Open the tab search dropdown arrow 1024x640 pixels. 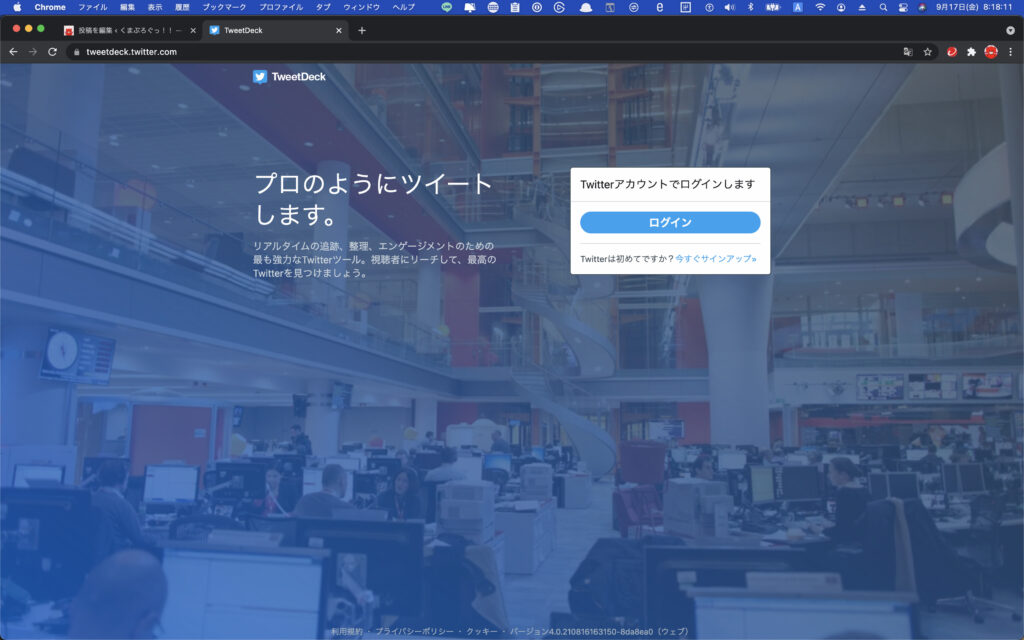(1010, 30)
